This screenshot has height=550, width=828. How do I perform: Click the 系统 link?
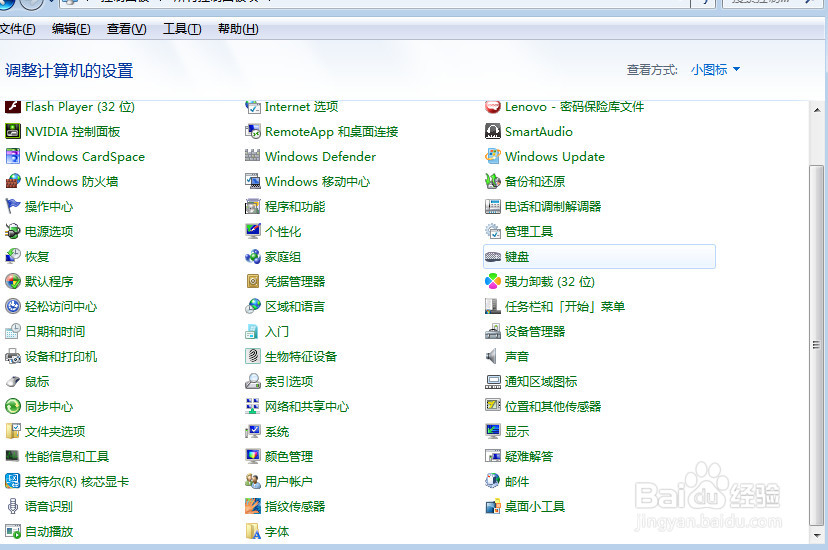point(277,432)
